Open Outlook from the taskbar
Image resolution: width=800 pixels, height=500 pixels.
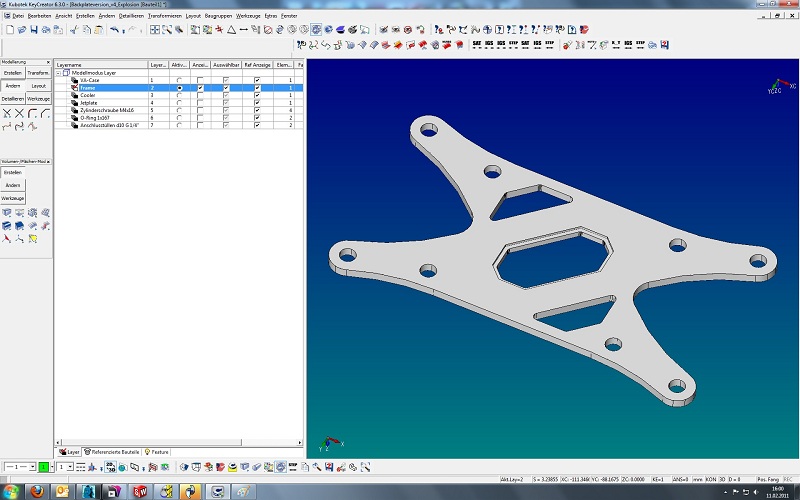tap(62, 491)
